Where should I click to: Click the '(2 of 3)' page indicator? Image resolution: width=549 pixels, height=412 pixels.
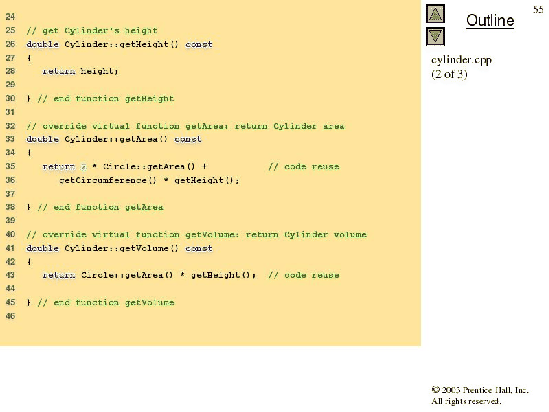click(449, 74)
